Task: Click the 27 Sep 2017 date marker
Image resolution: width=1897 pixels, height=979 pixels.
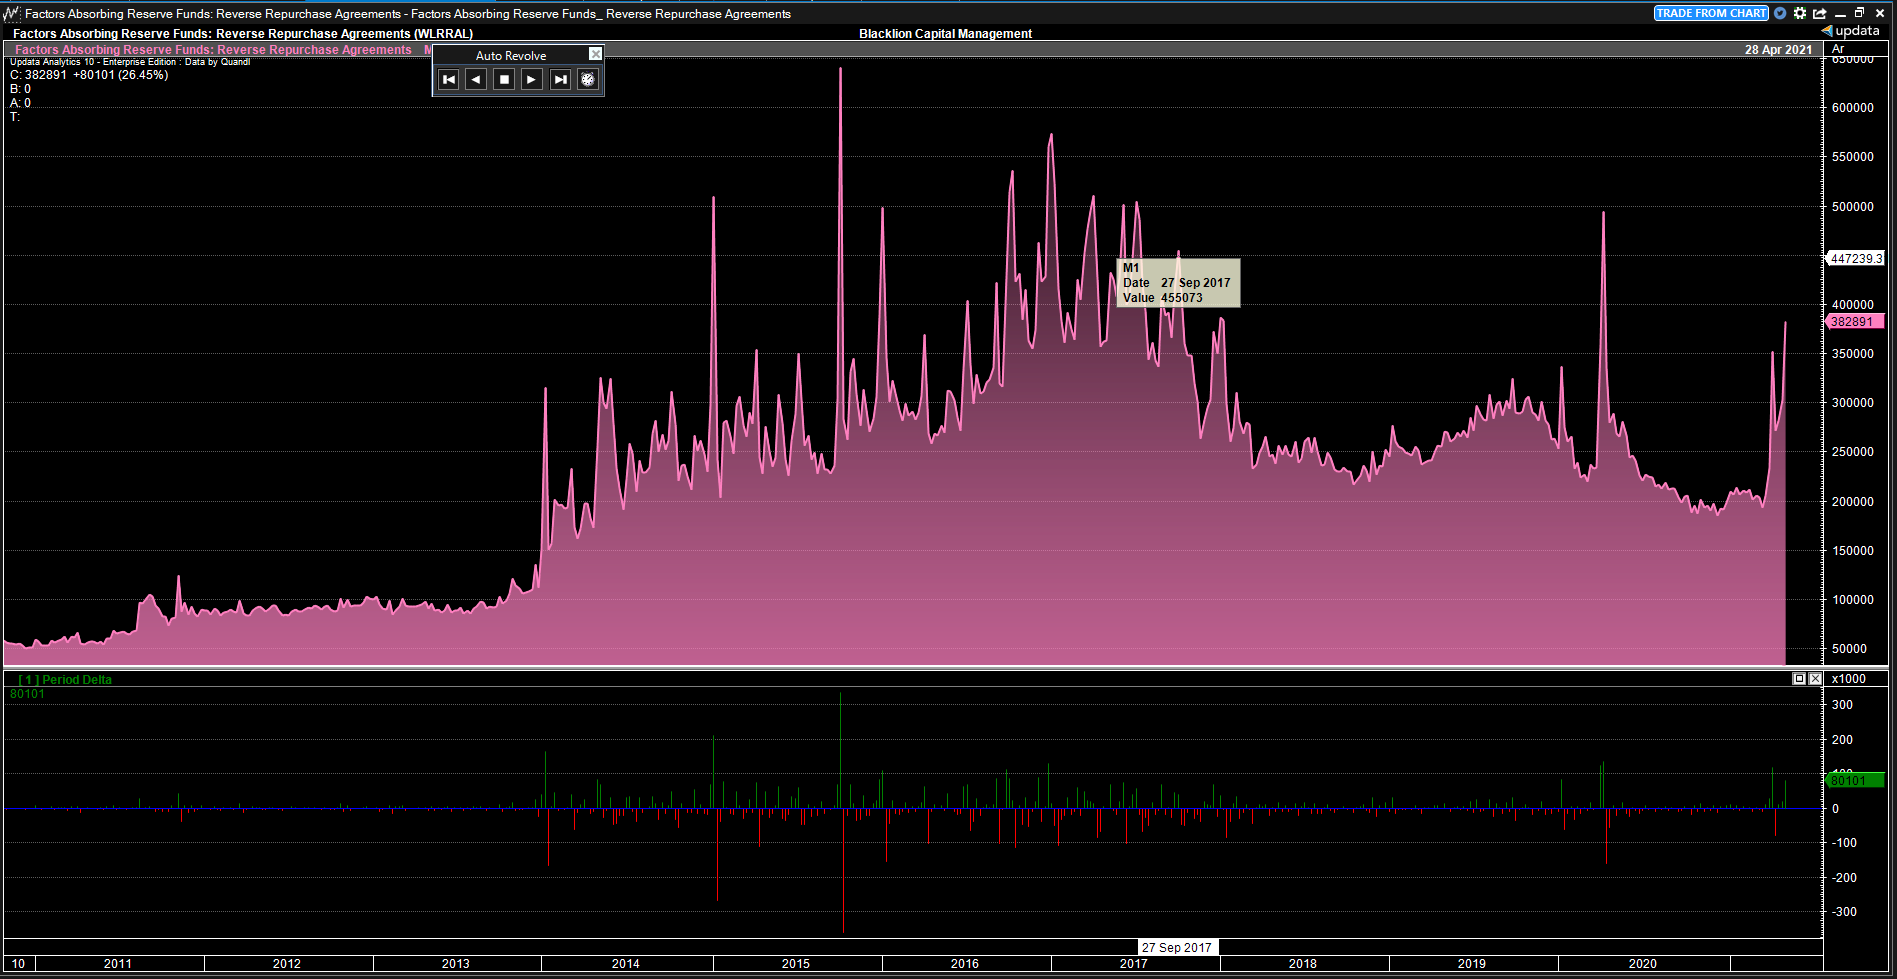Action: (x=1177, y=947)
